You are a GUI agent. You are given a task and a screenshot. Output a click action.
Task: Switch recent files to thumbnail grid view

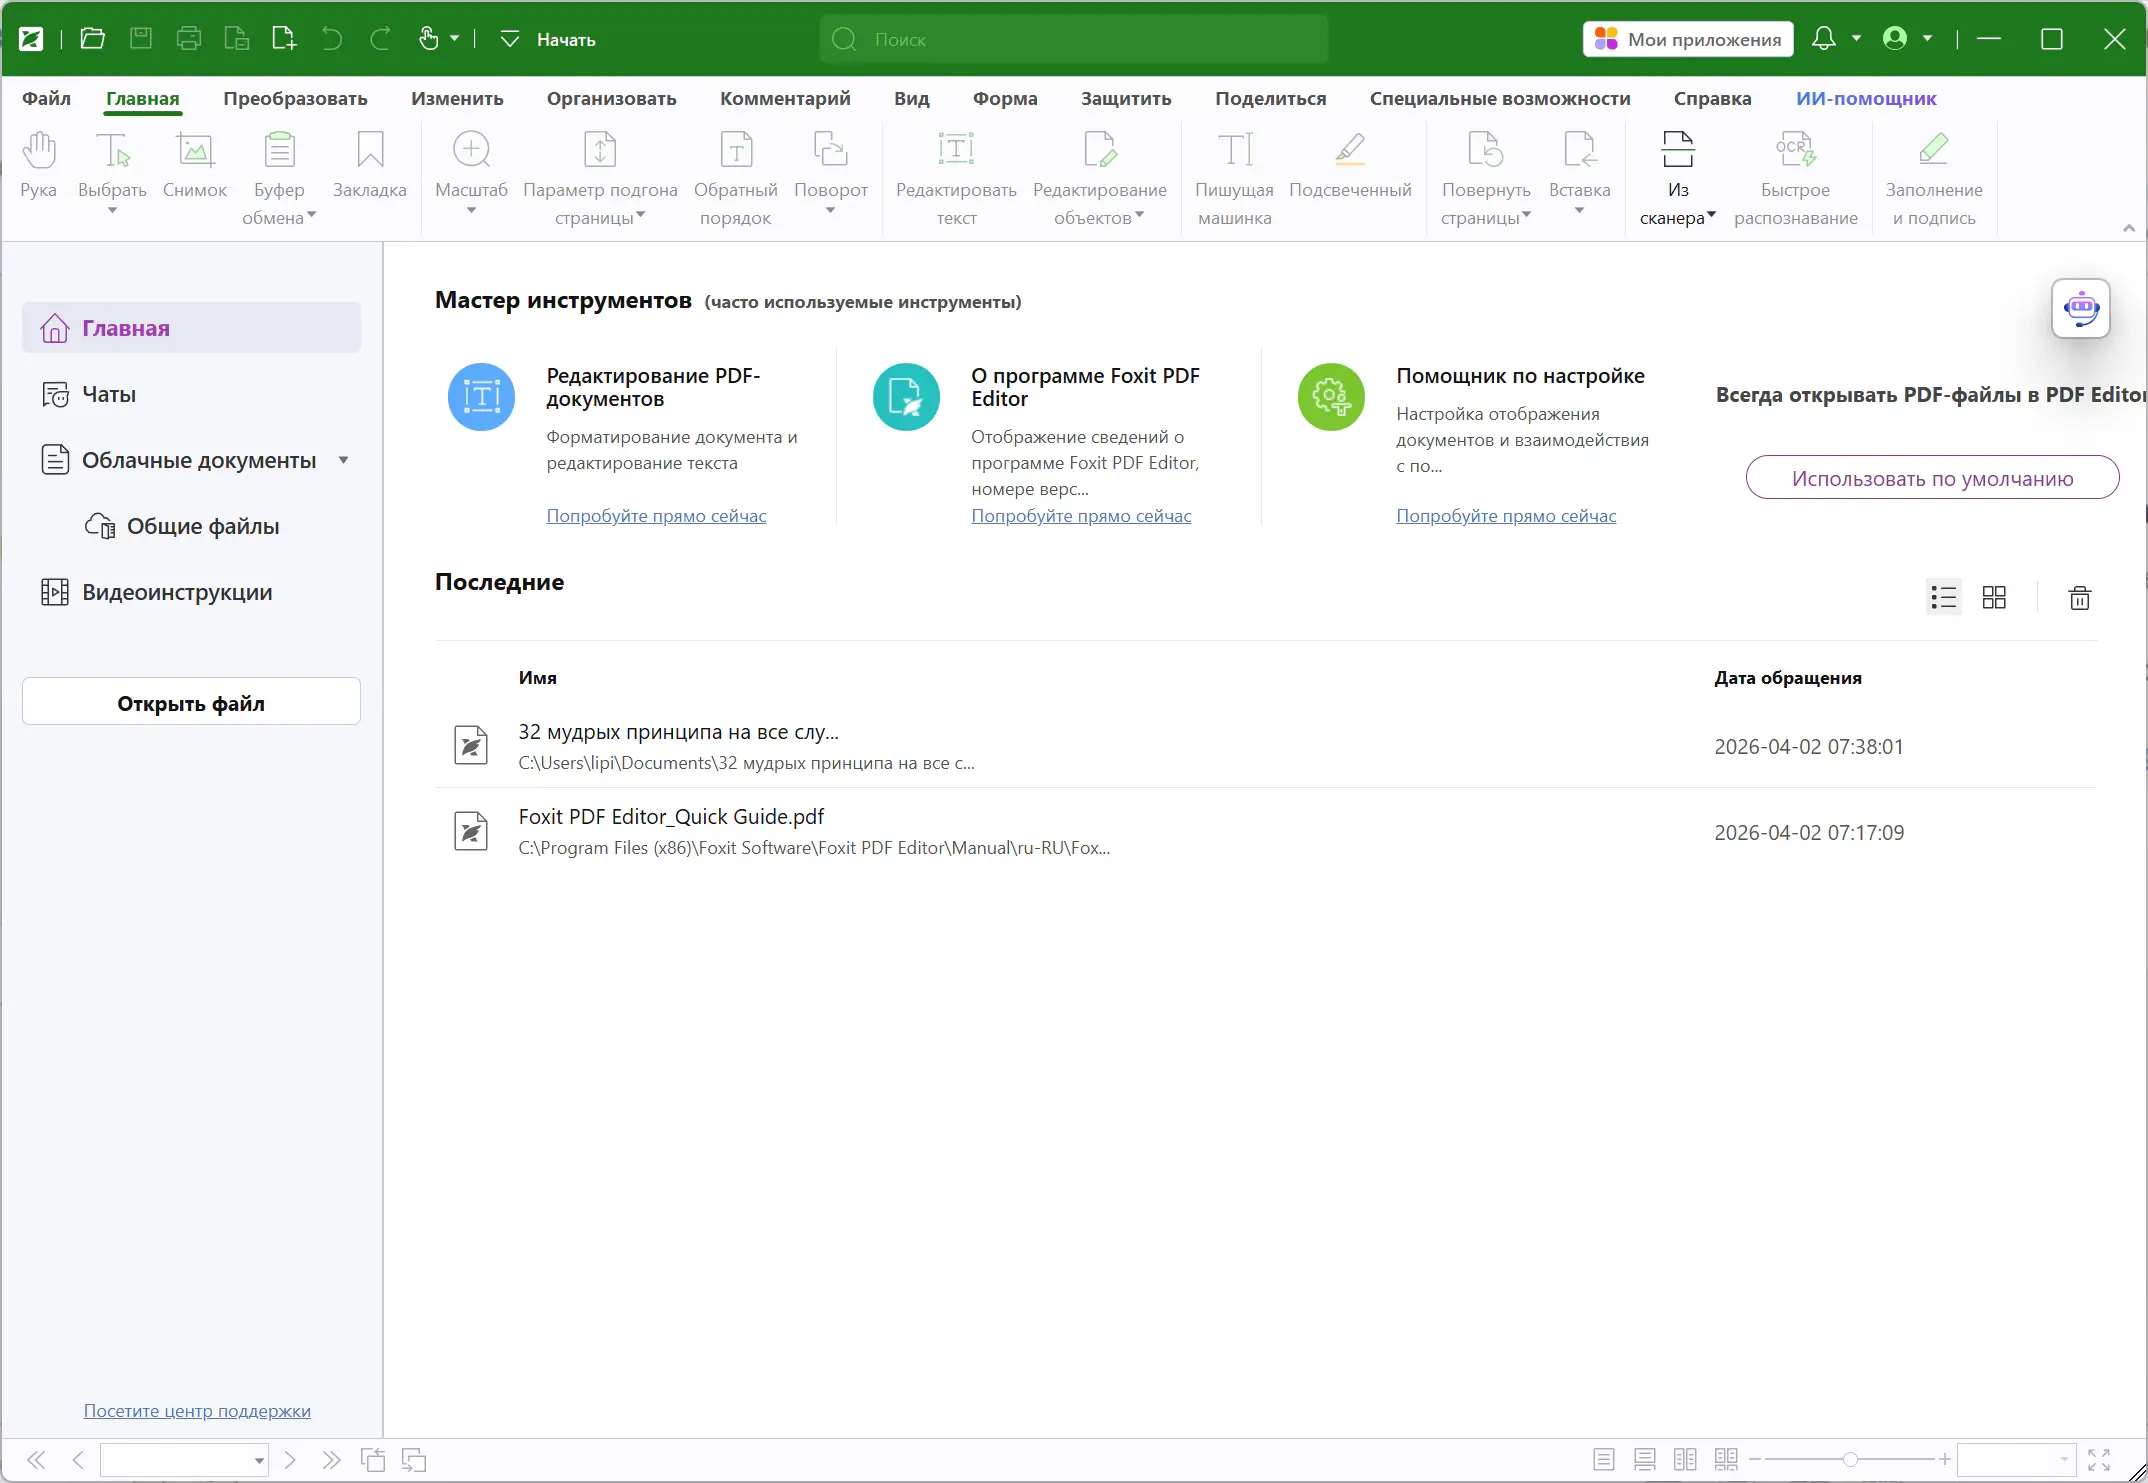1994,598
